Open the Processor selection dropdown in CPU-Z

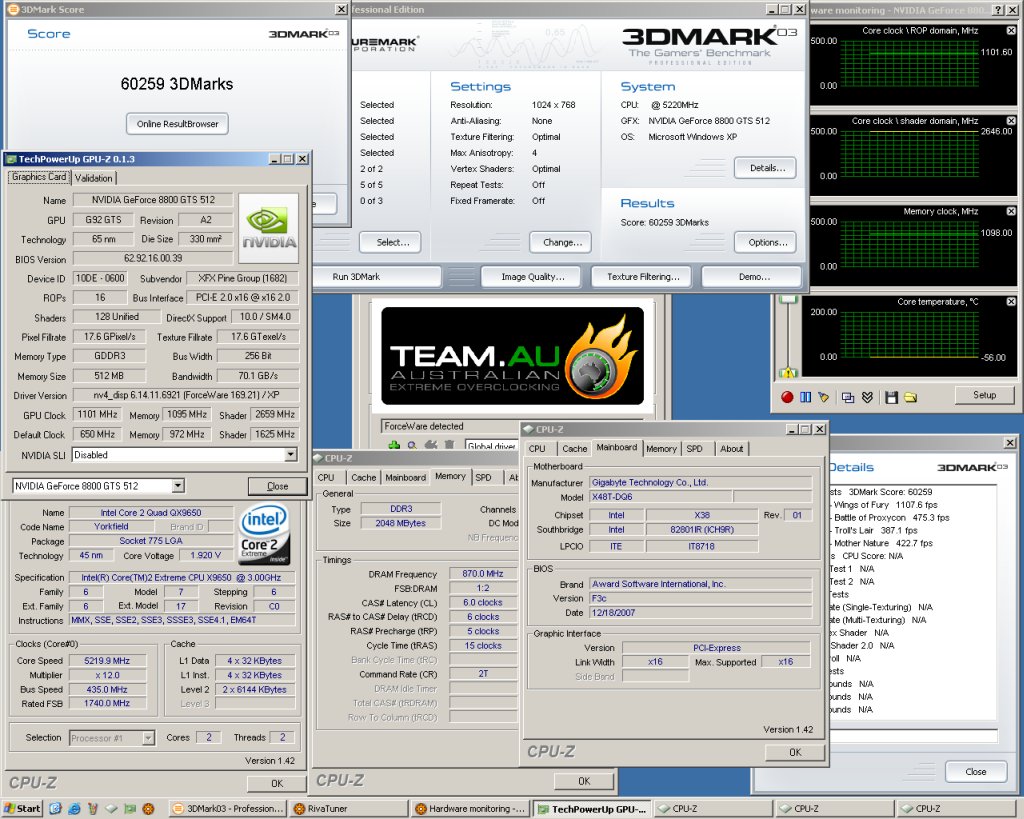148,738
